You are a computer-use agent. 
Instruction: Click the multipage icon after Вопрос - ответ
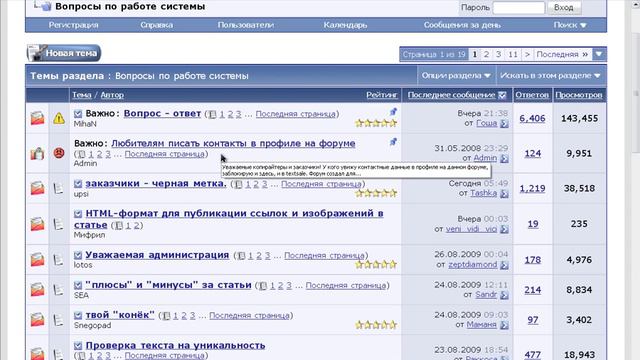pos(212,115)
